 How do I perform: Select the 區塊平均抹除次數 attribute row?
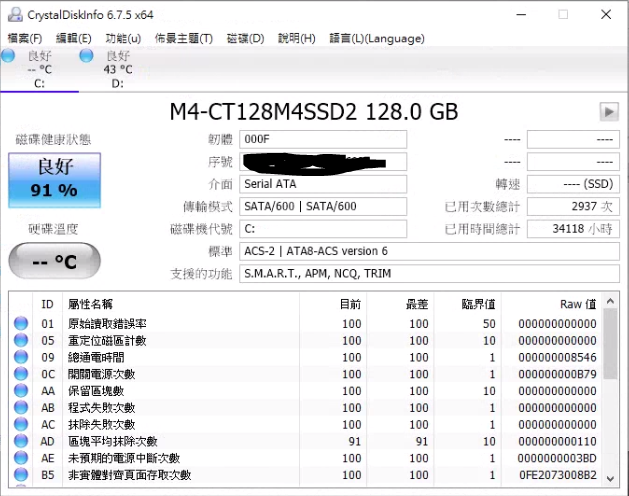point(306,441)
